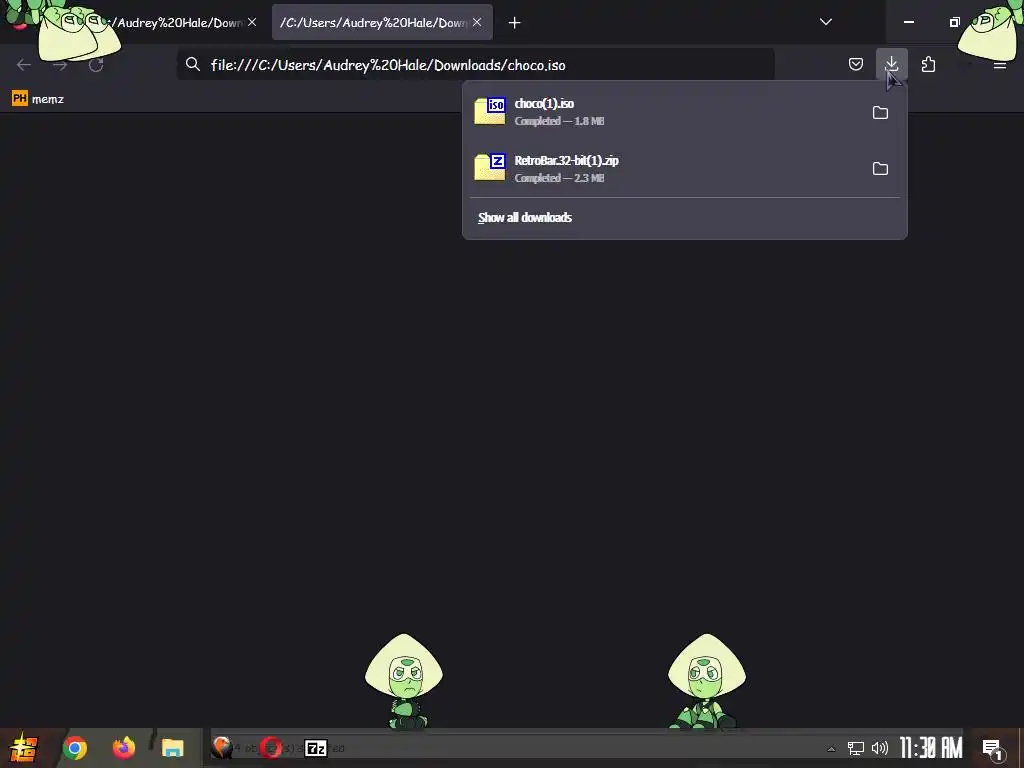
Task: Open the notification center icon
Action: [x=993, y=749]
